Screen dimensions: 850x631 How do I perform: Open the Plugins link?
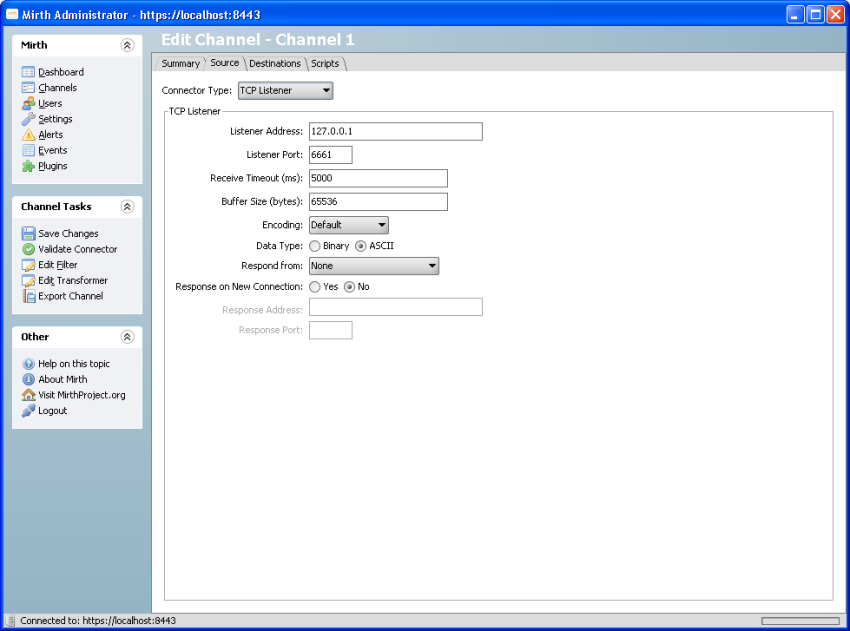(x=53, y=166)
